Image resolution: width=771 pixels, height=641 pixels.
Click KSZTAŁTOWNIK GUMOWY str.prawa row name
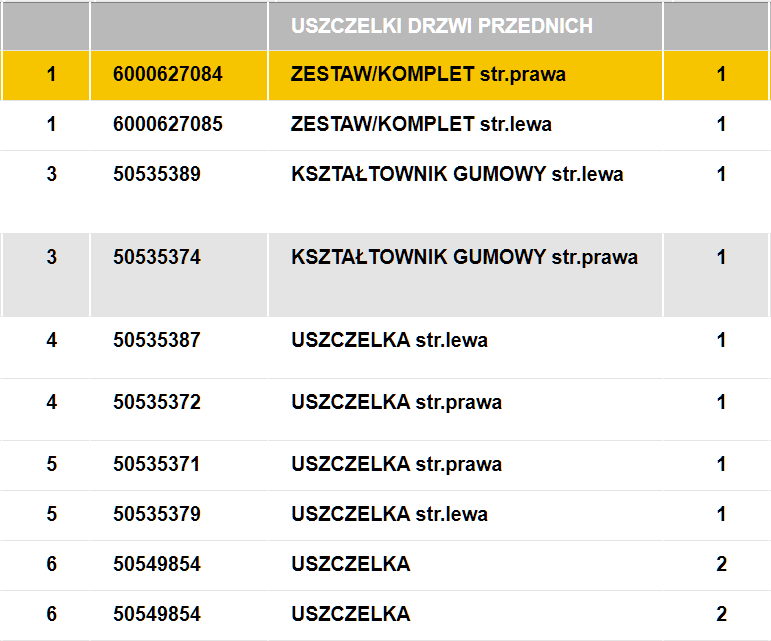pos(464,258)
